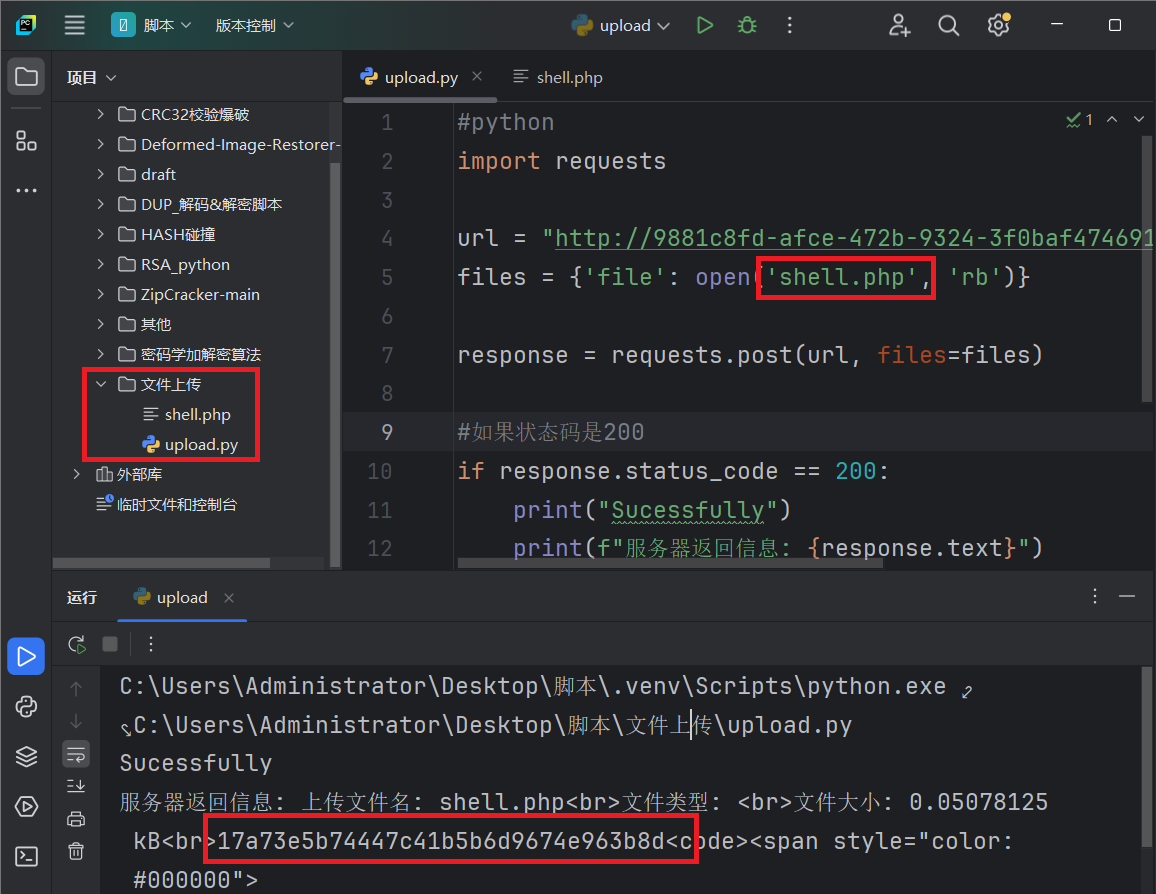Print the console output

click(76, 819)
